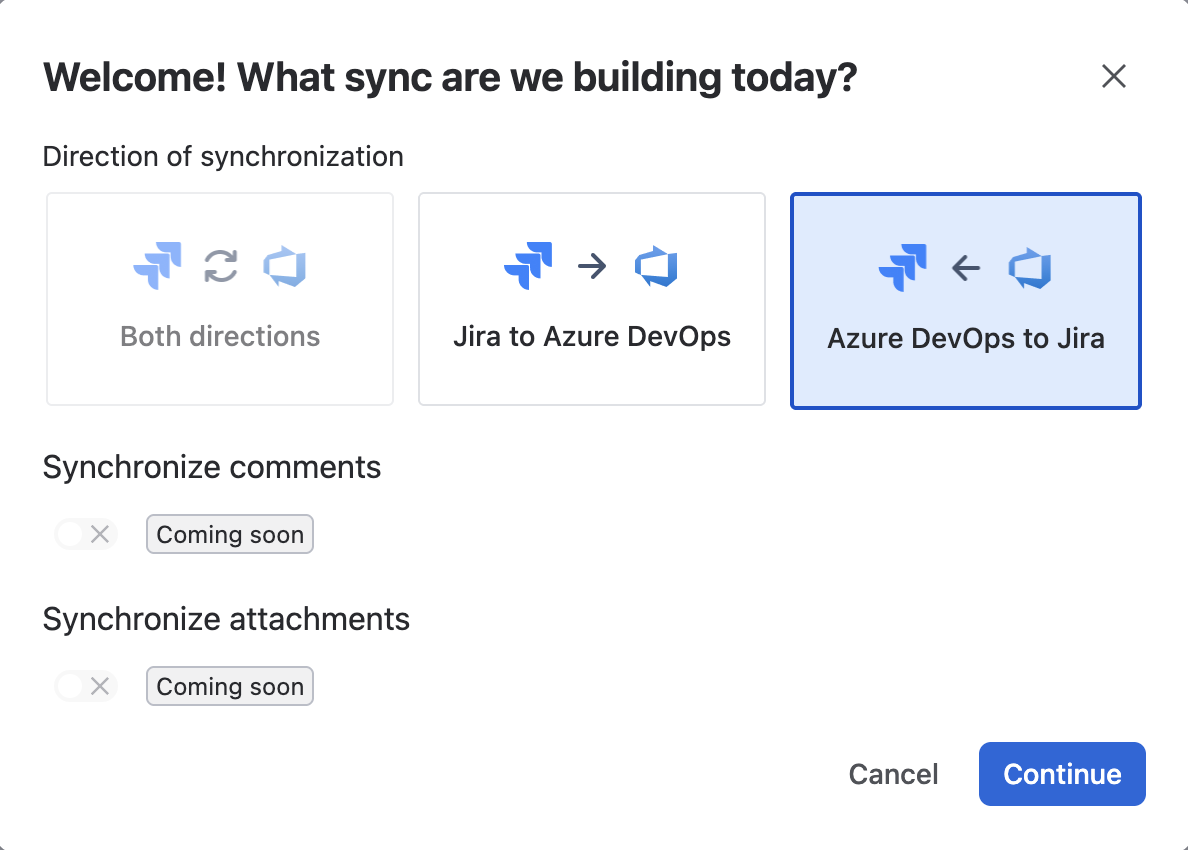
Task: Click Azure DevOps icon in Azure DevOps to Jira card
Action: 1030,268
